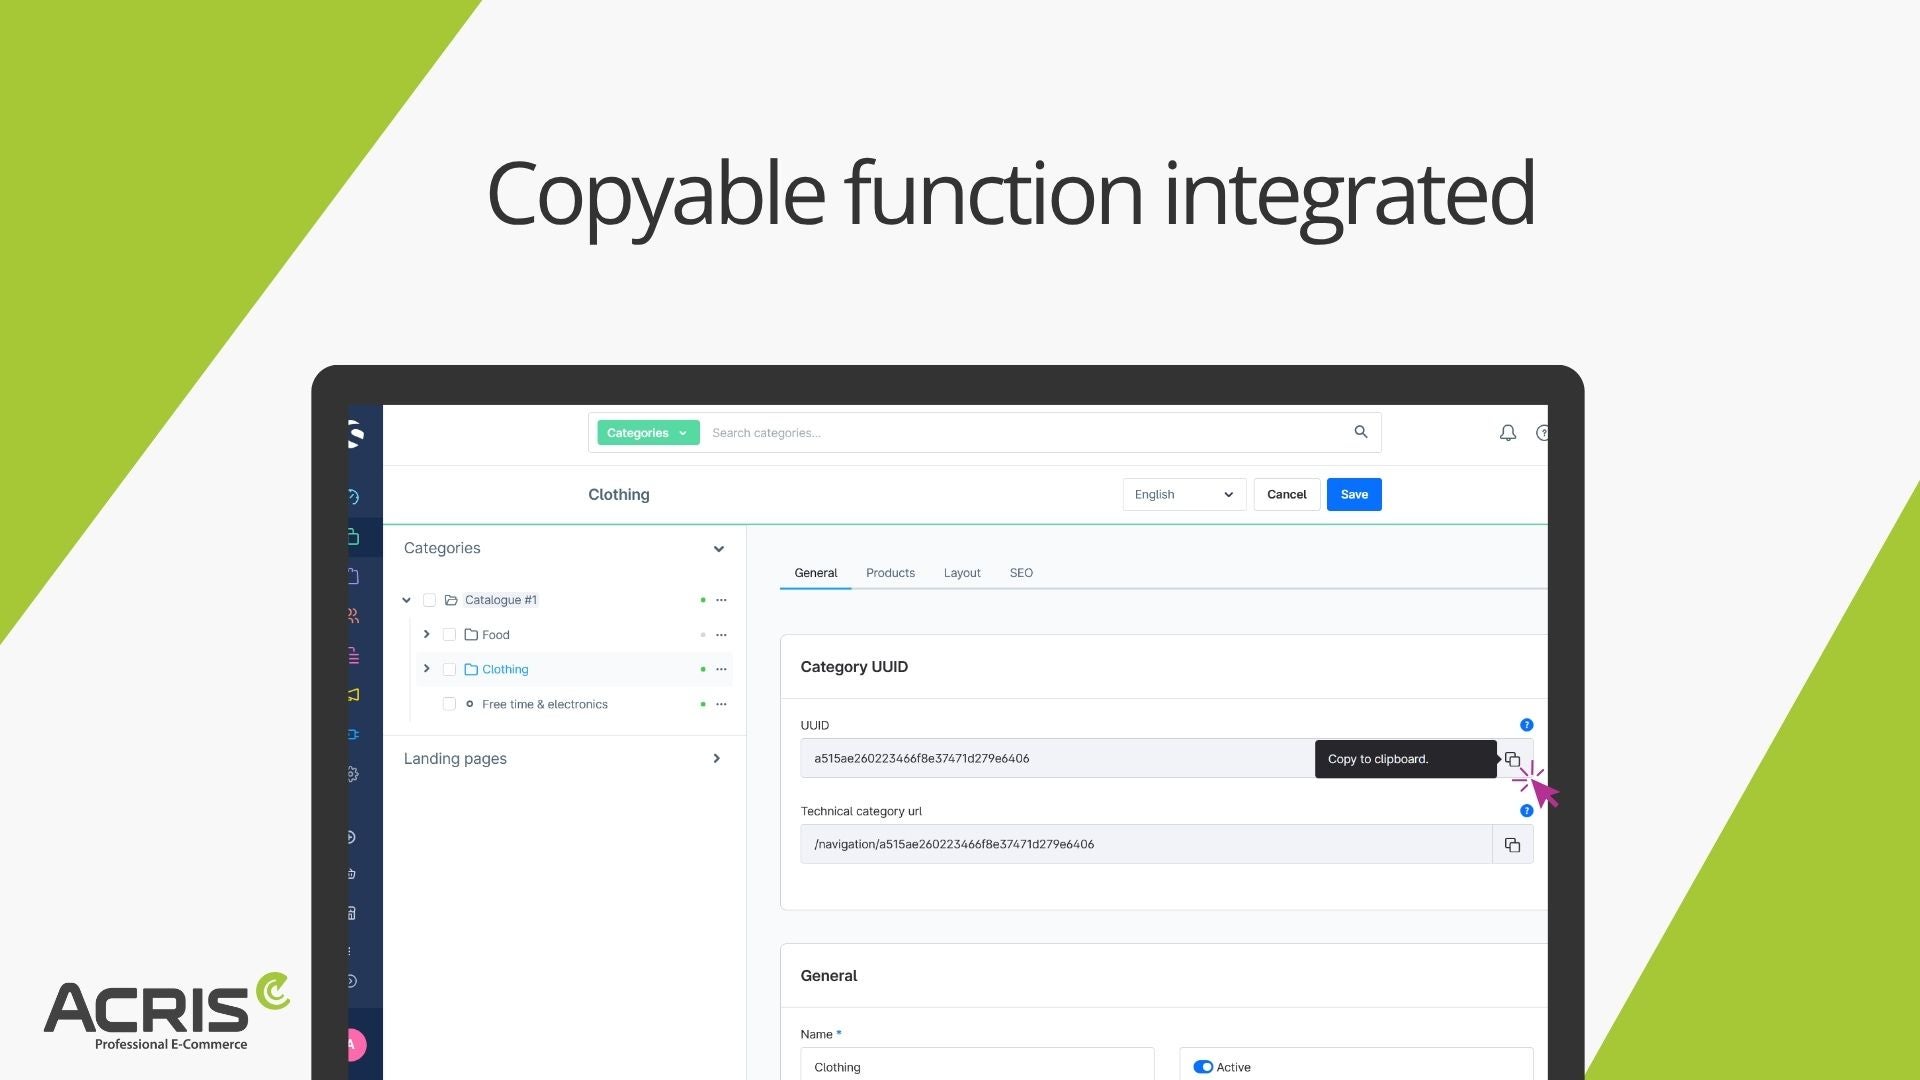
Task: Click into the Search categories field
Action: [x=1025, y=433]
